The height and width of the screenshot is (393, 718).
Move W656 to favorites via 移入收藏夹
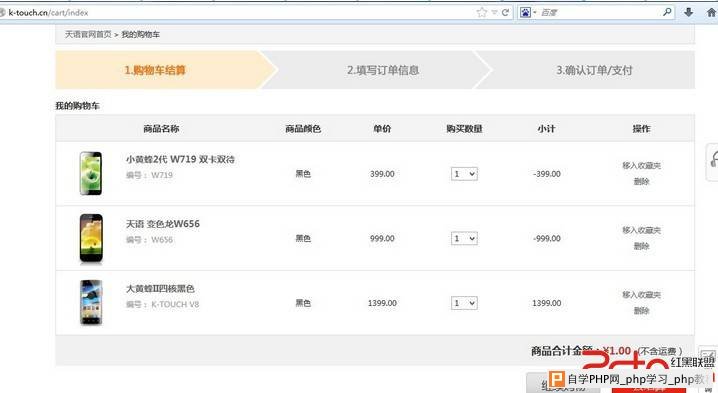point(641,230)
